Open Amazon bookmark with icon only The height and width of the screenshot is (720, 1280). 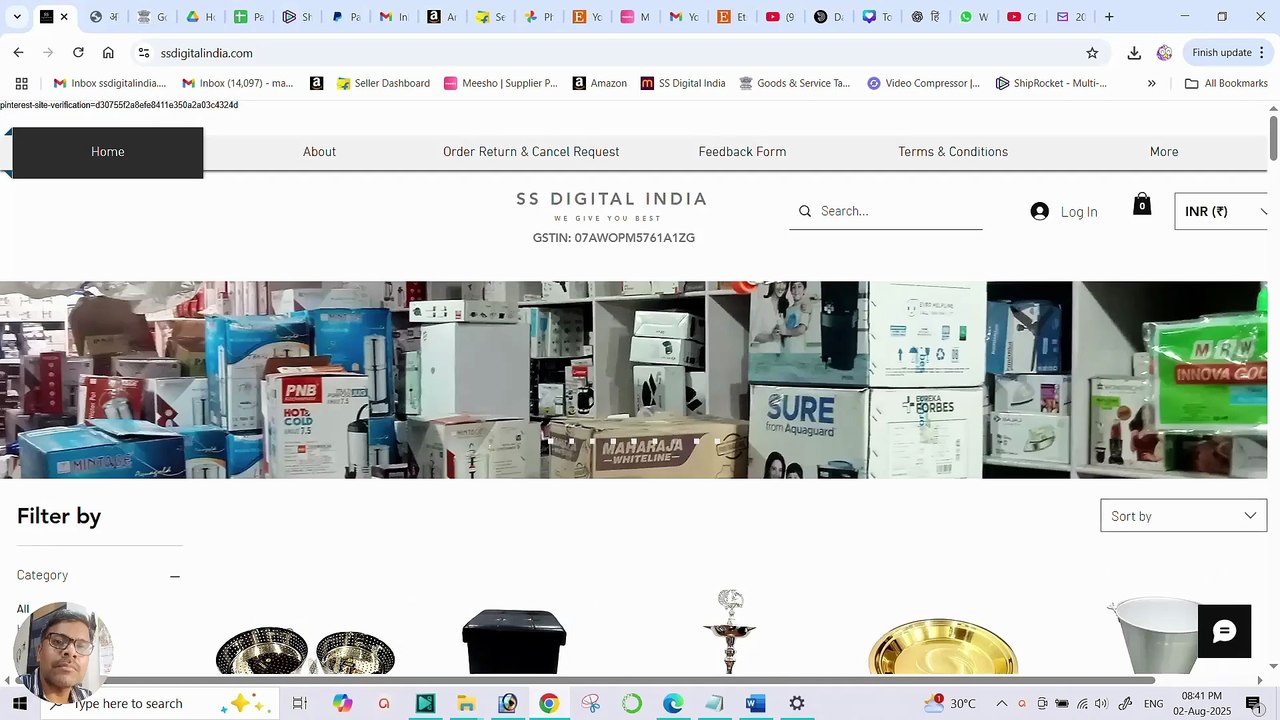[316, 83]
